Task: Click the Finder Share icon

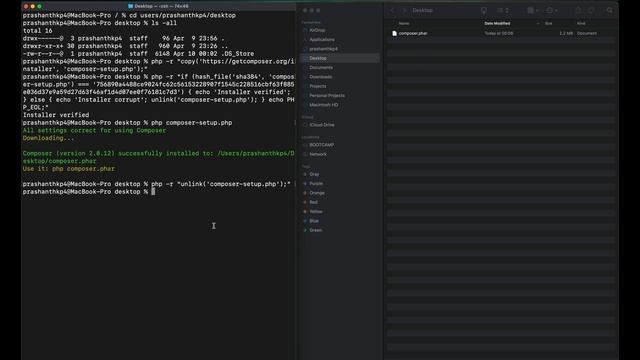Action: [x=578, y=11]
